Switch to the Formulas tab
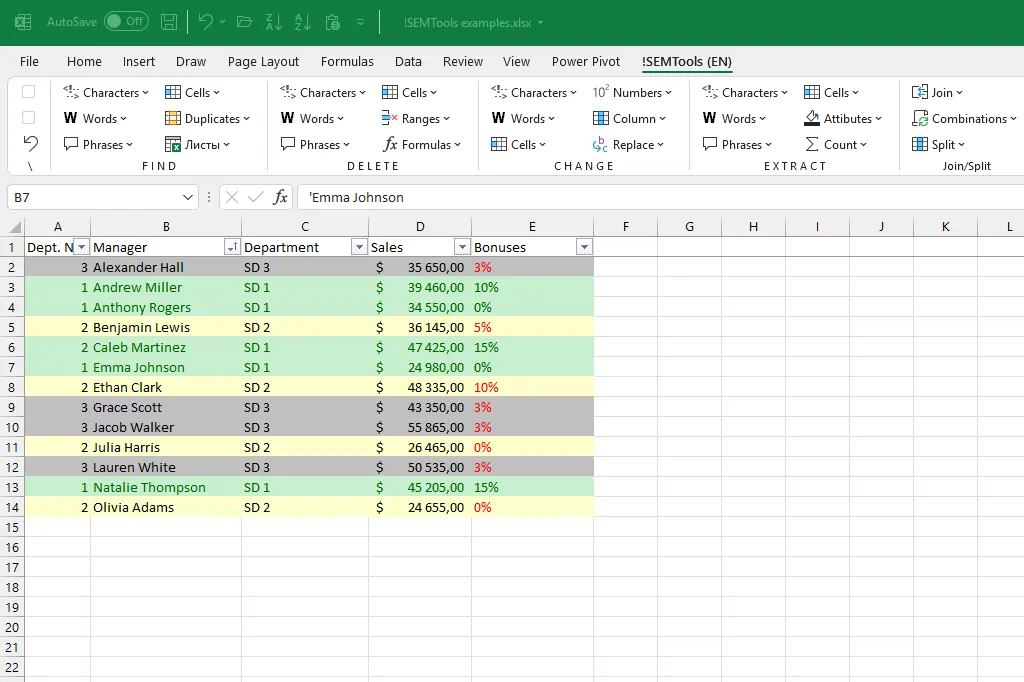 347,61
